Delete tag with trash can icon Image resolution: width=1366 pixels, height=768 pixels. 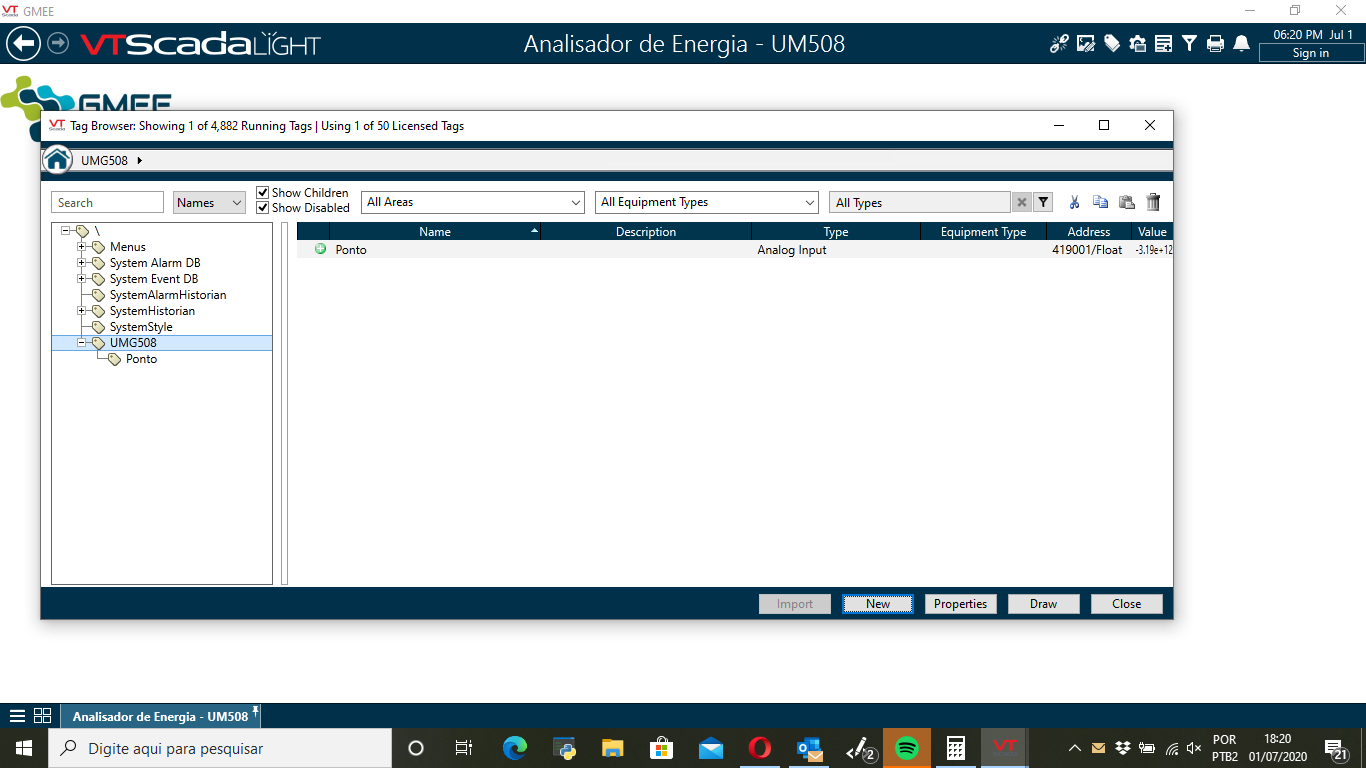click(1153, 202)
